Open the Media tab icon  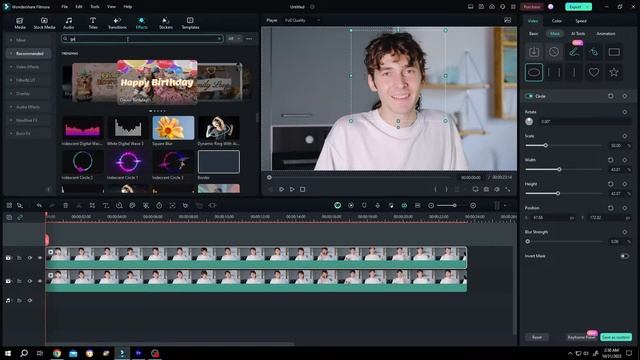pyautogui.click(x=20, y=23)
